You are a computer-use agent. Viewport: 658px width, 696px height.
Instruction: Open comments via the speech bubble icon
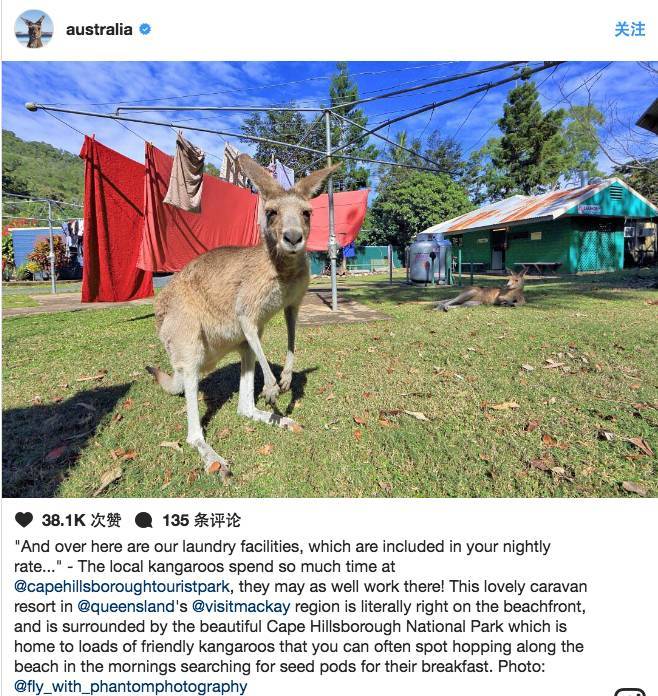(143, 520)
